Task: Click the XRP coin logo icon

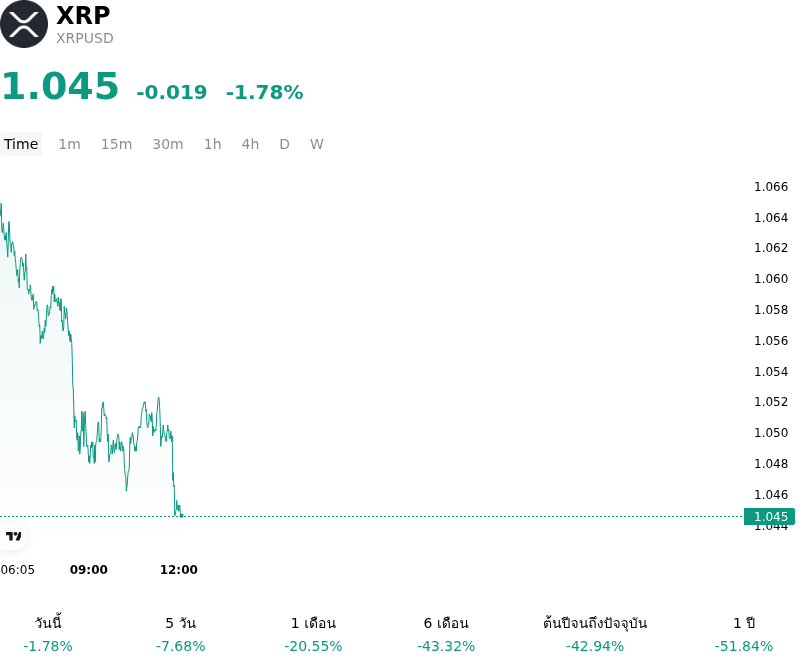Action: (x=23, y=24)
